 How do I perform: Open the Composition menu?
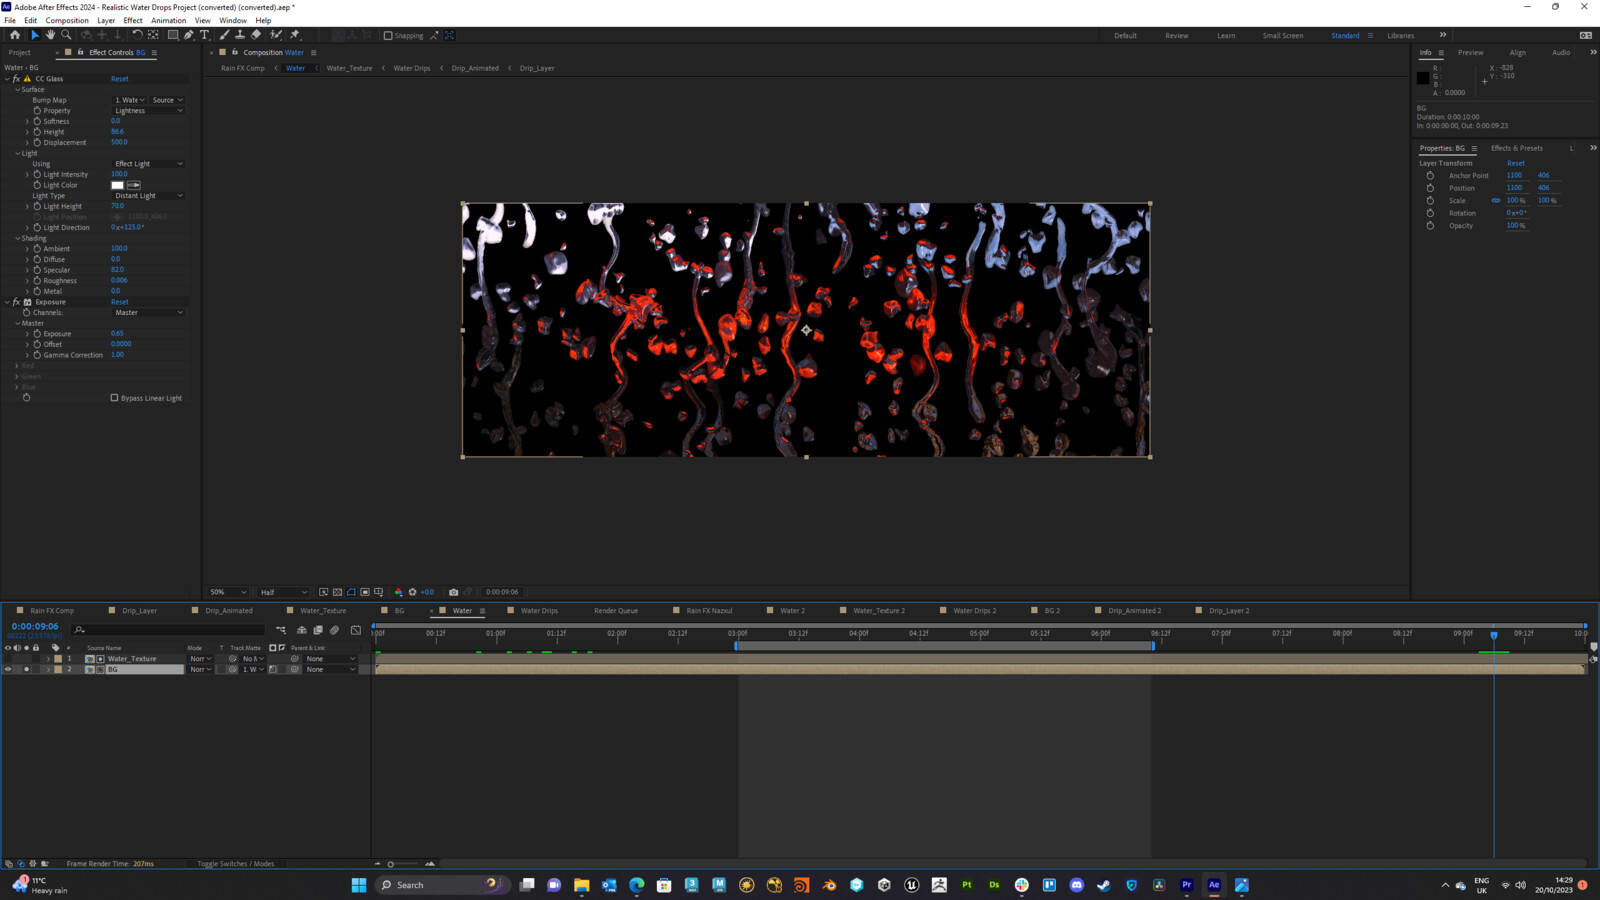coord(67,20)
